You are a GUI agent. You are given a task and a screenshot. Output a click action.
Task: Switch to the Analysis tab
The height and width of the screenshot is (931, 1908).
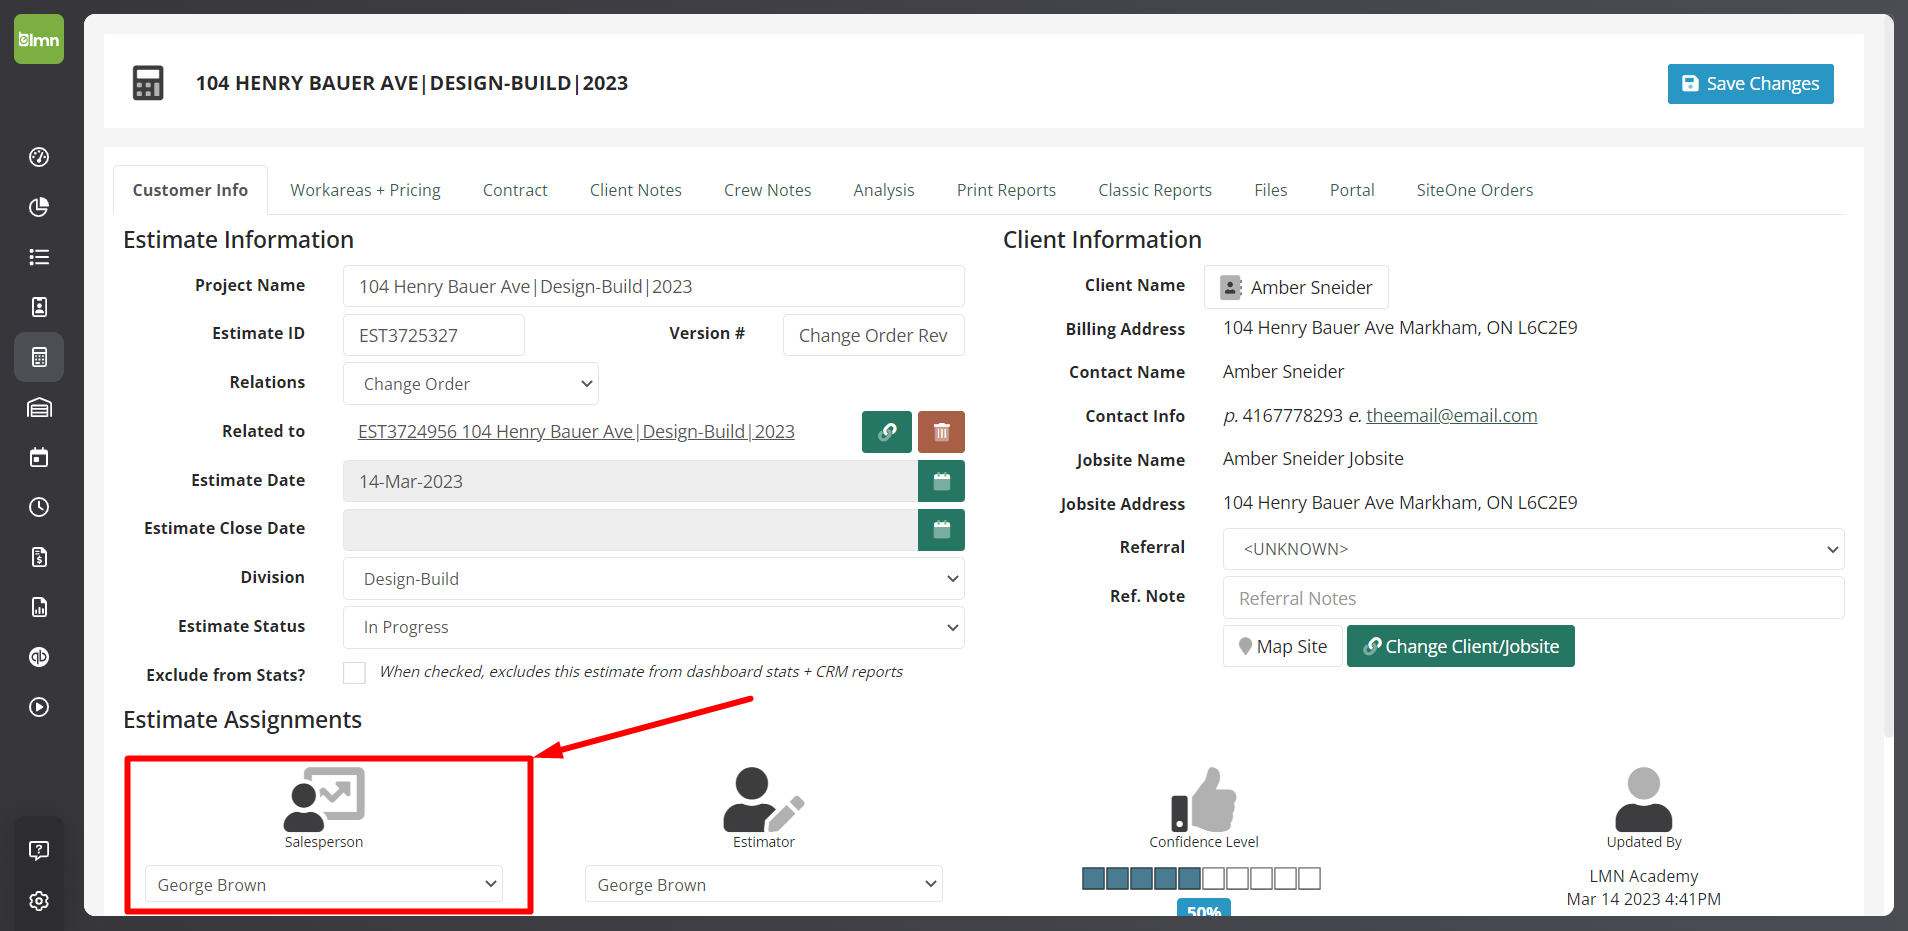884,190
